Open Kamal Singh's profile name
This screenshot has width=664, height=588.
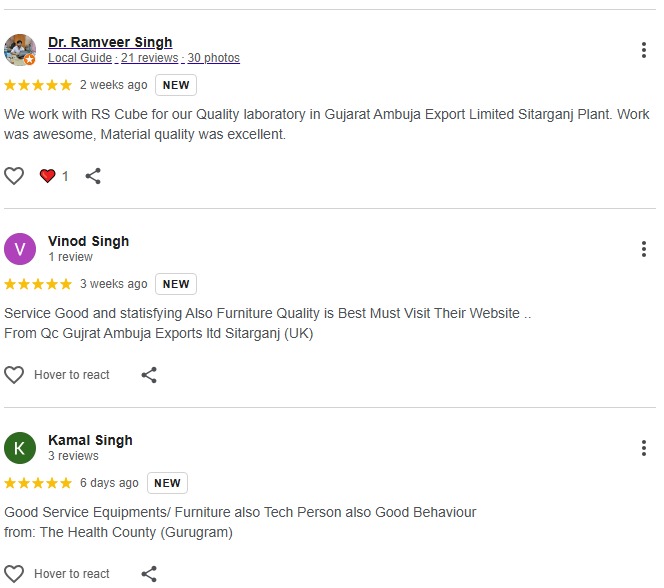click(90, 440)
